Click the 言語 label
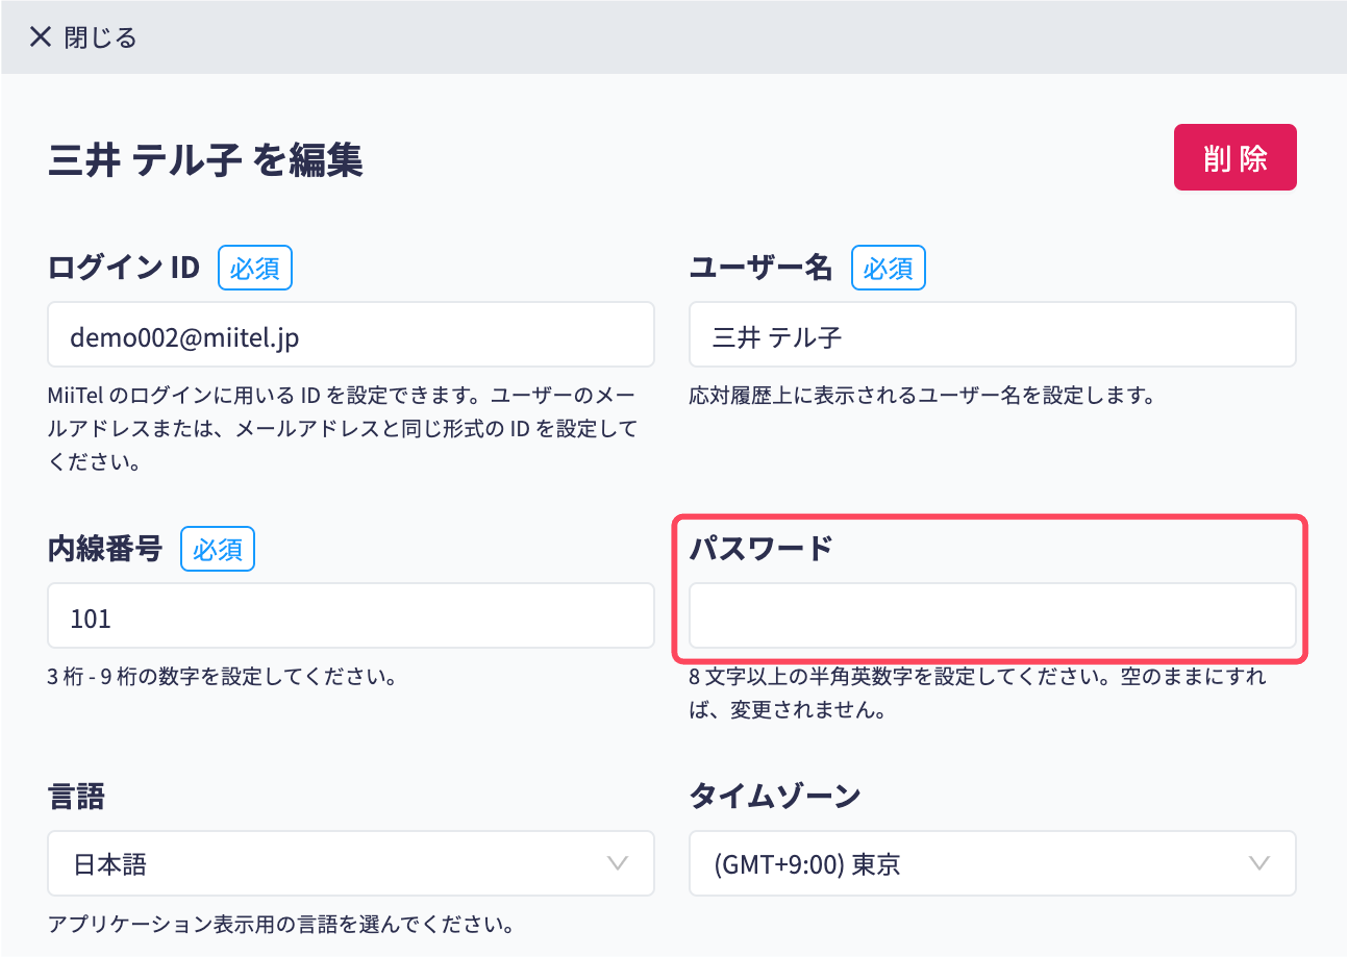Screen dimensions: 1347x958 (76, 796)
